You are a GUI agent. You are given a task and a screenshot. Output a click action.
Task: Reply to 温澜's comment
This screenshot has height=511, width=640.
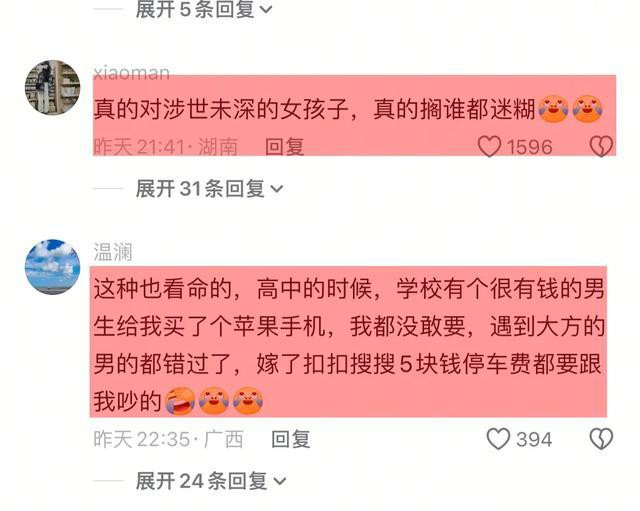click(291, 440)
